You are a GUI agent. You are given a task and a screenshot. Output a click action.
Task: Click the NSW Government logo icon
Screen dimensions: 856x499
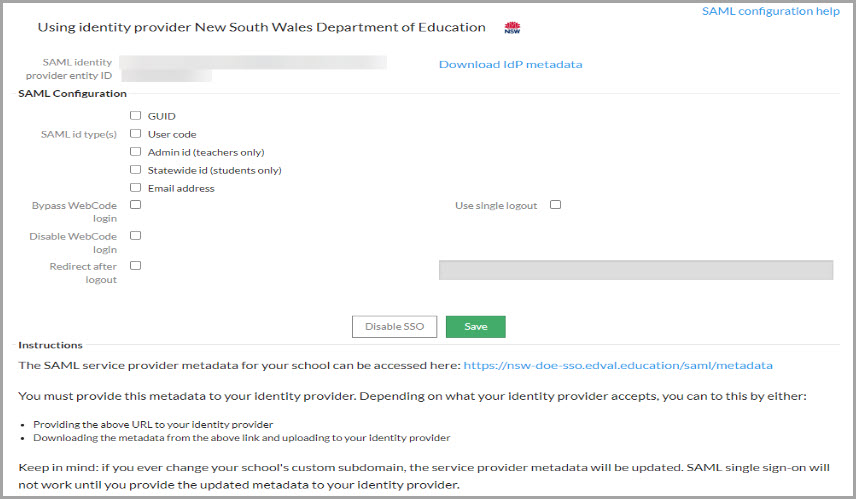513,28
